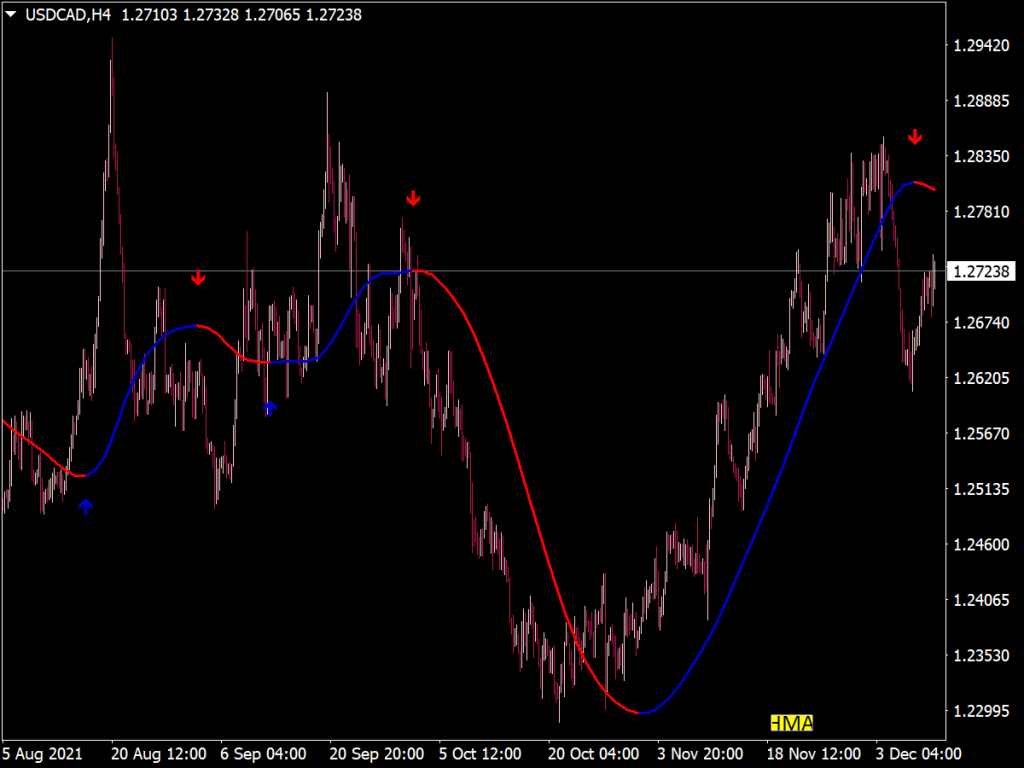Click the red sell arrow above 20 September peak
The height and width of the screenshot is (768, 1024).
point(413,199)
